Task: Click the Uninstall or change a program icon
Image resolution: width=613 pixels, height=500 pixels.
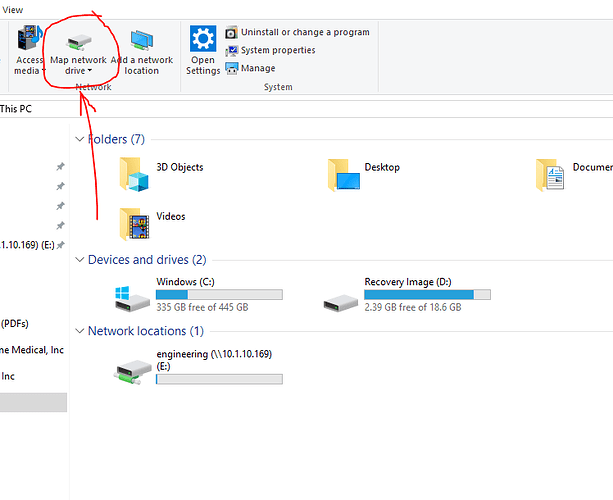Action: (231, 32)
